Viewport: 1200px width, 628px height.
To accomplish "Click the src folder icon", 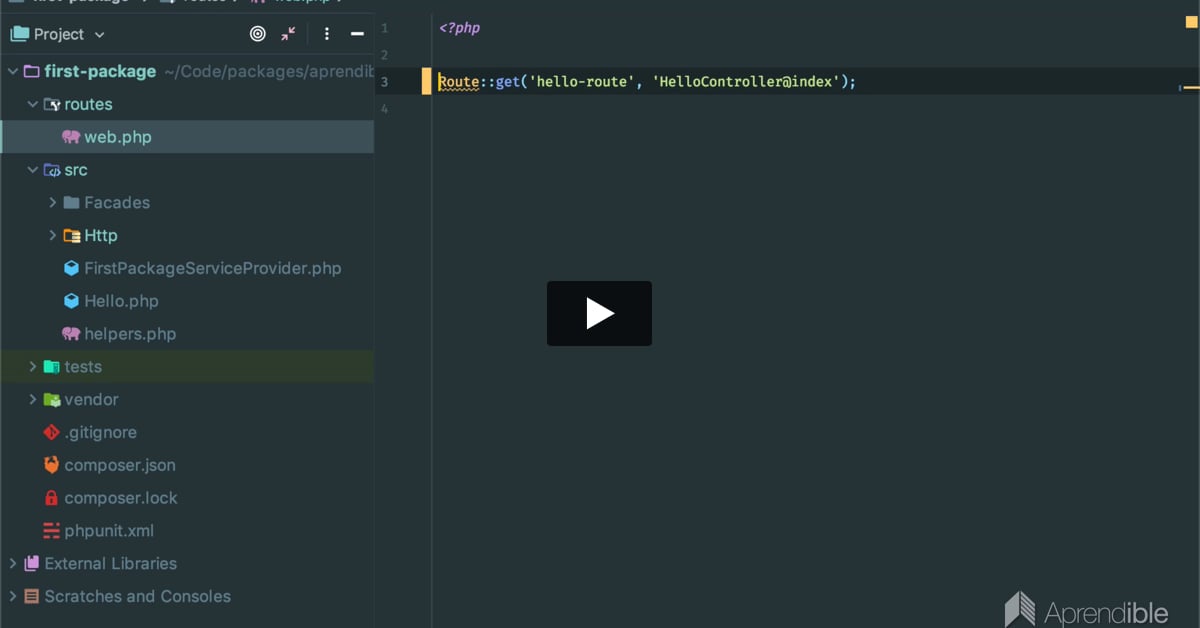I will (x=52, y=170).
